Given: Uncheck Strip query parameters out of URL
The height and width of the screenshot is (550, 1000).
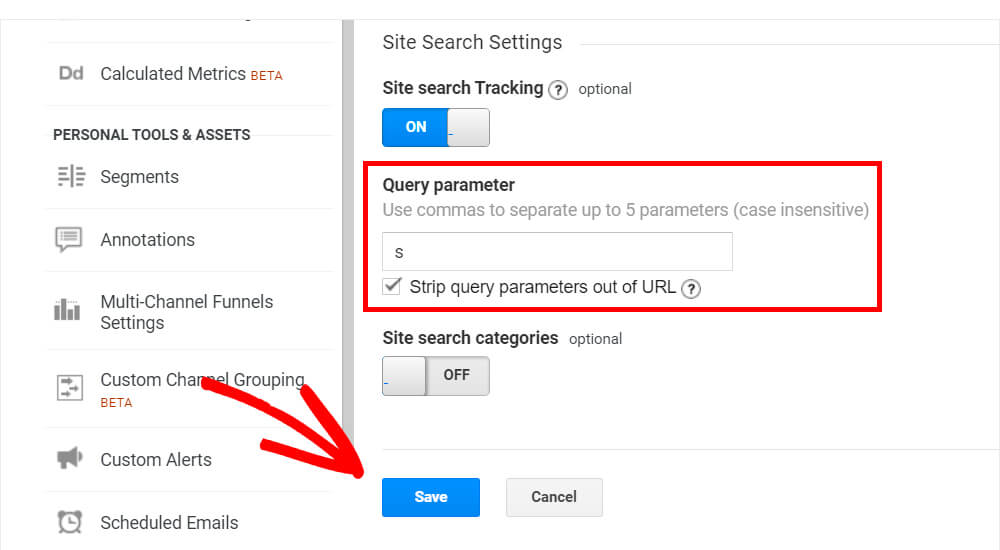Looking at the screenshot, I should click(x=392, y=286).
